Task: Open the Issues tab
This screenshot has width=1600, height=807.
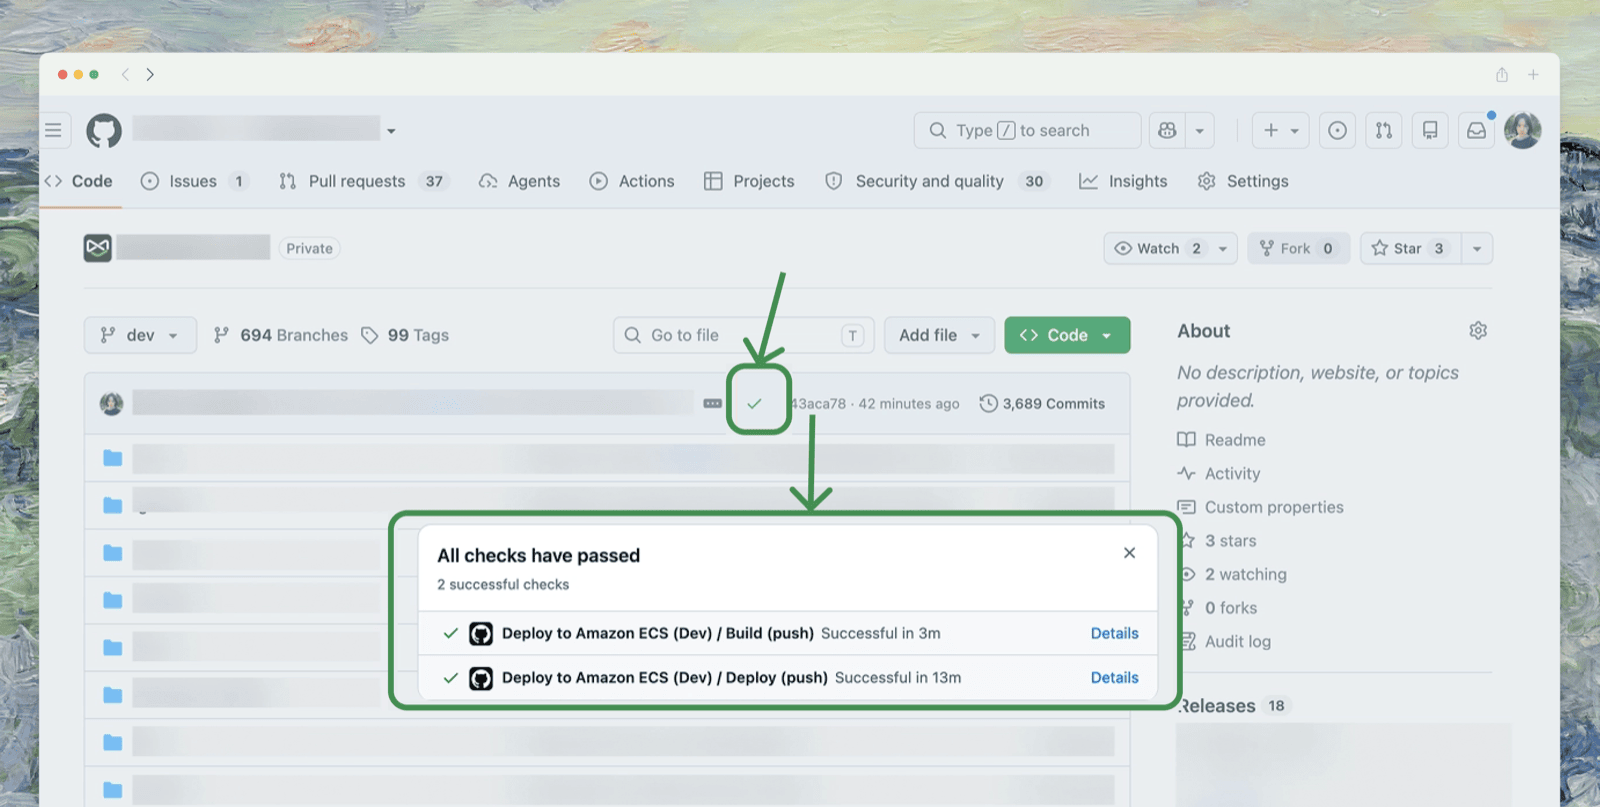Action: click(x=194, y=181)
